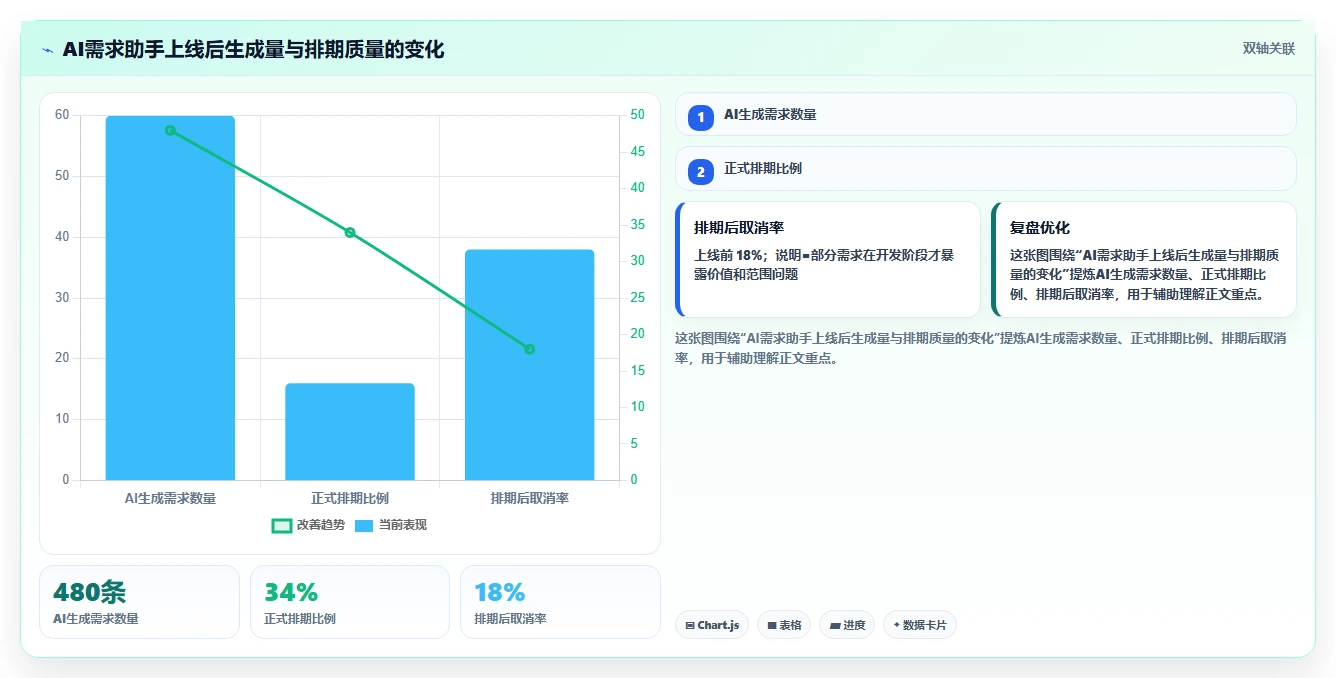The width and height of the screenshot is (1336, 678).
Task: Select step 1 AI生成需求数量 item
Action: (x=985, y=114)
